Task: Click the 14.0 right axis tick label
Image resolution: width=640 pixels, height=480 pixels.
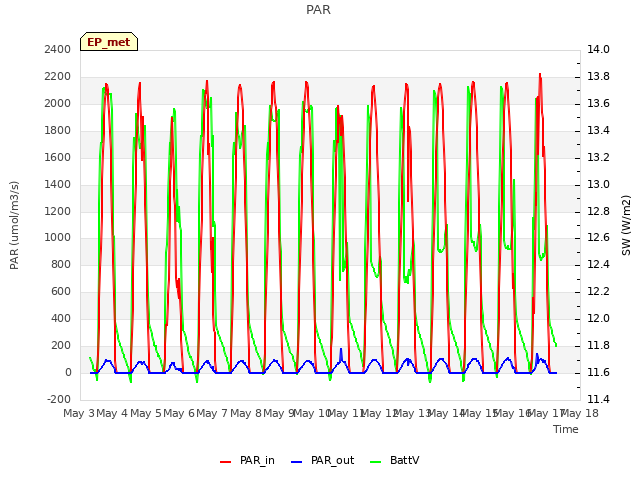Action: [598, 49]
